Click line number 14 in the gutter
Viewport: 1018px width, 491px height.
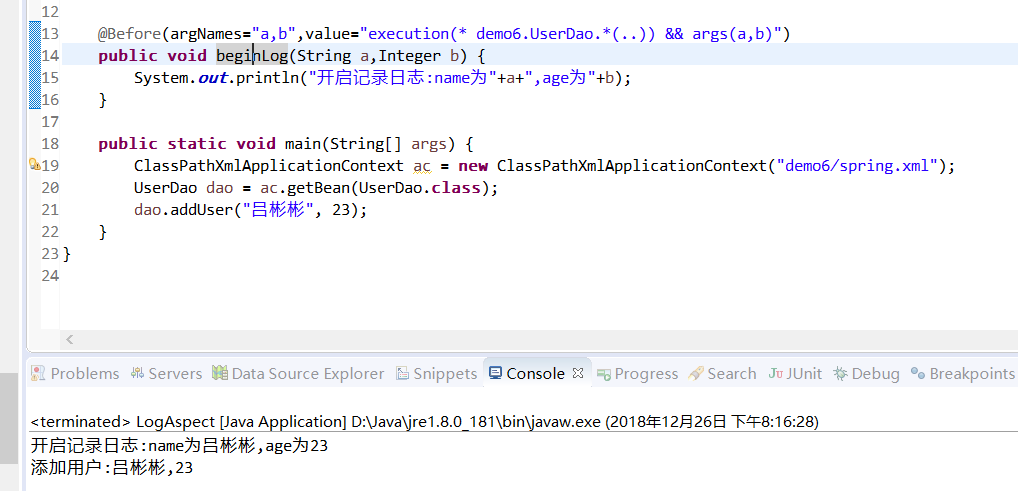pos(50,55)
